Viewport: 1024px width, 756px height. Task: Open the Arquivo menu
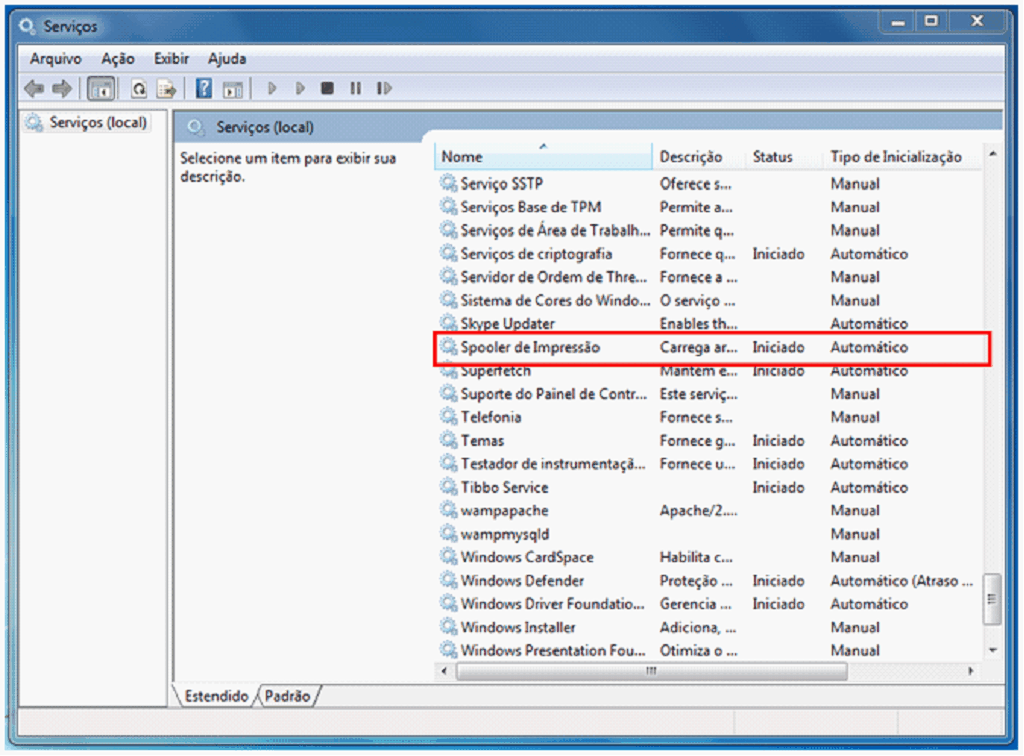(x=55, y=59)
